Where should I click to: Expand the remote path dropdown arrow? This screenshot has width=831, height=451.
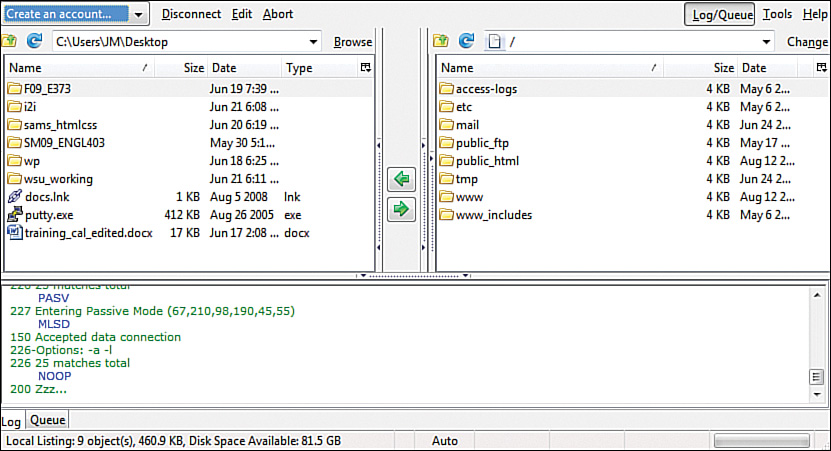(766, 42)
